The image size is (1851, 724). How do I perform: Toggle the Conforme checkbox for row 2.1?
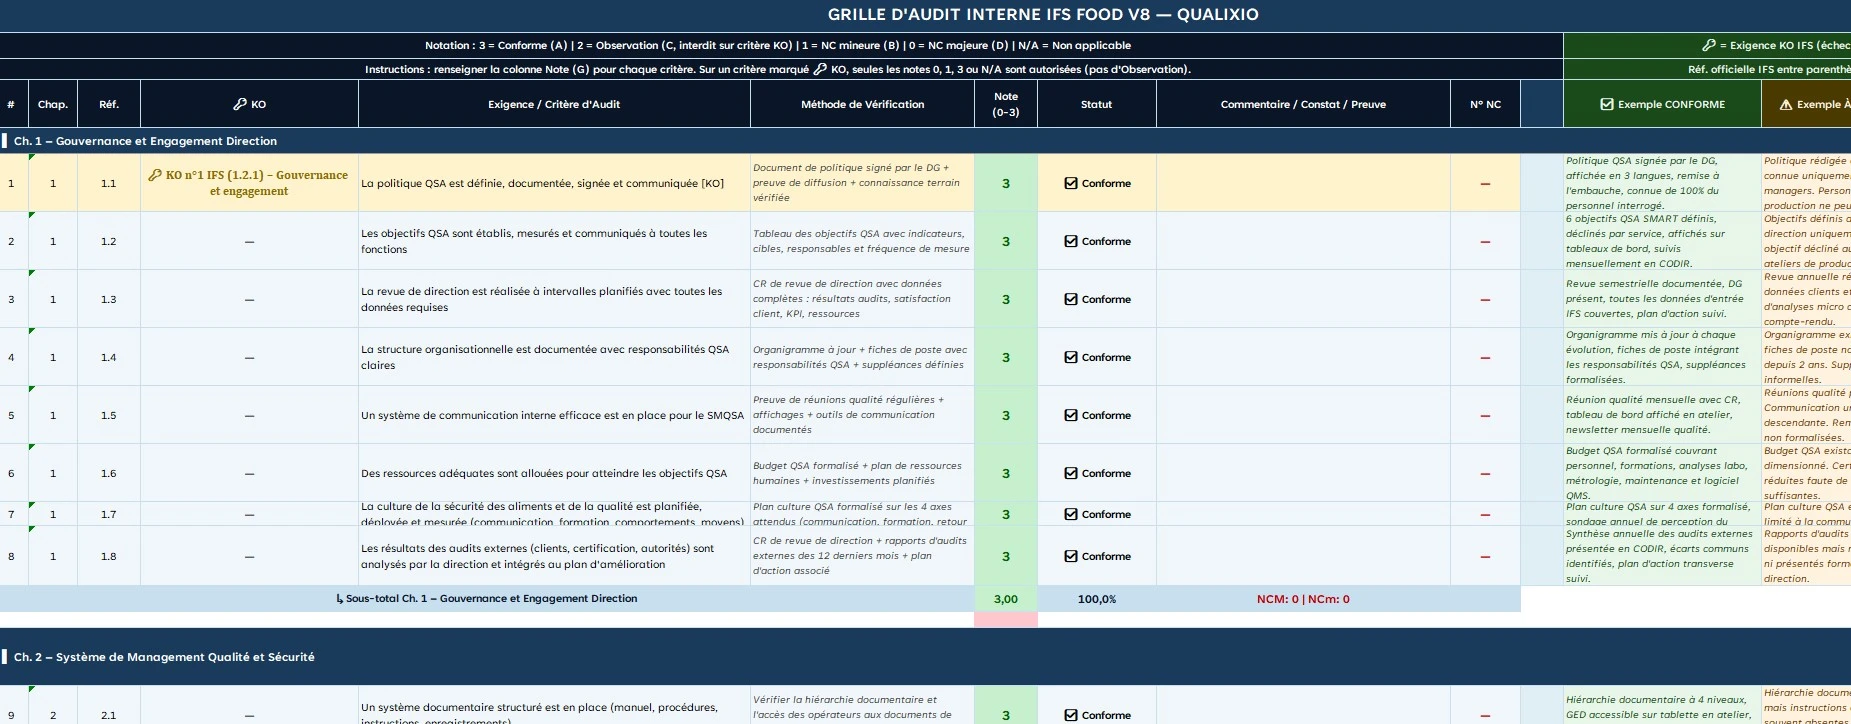click(x=1071, y=715)
